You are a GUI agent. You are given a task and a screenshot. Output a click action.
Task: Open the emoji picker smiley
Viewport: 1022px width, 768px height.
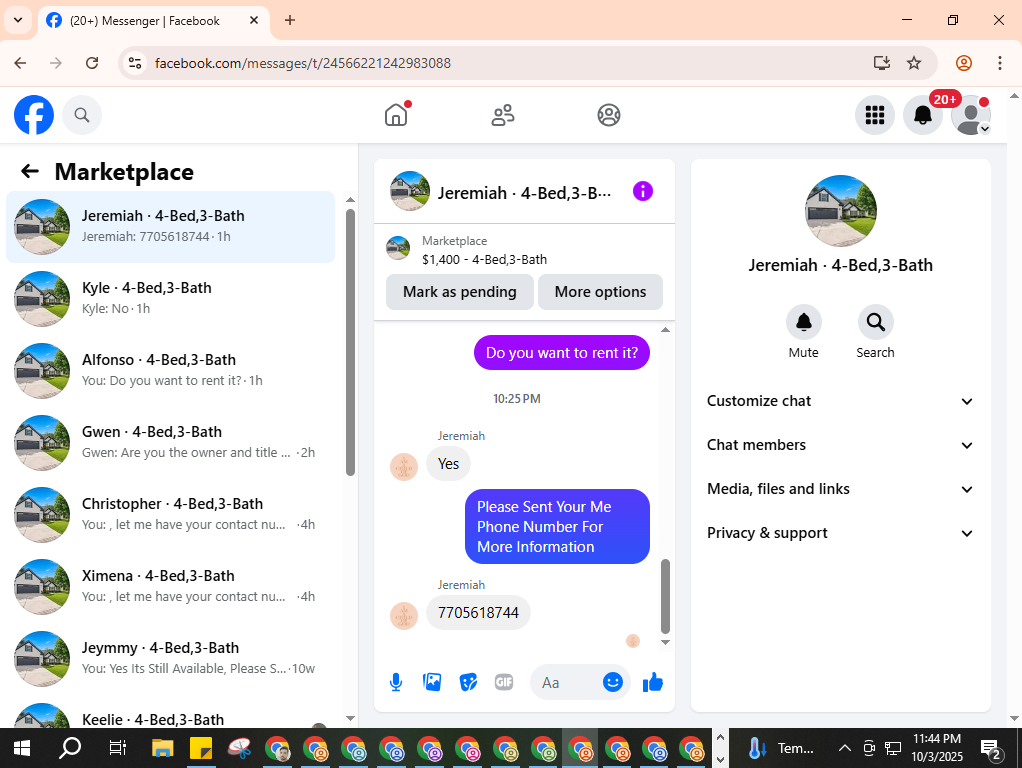click(x=613, y=683)
